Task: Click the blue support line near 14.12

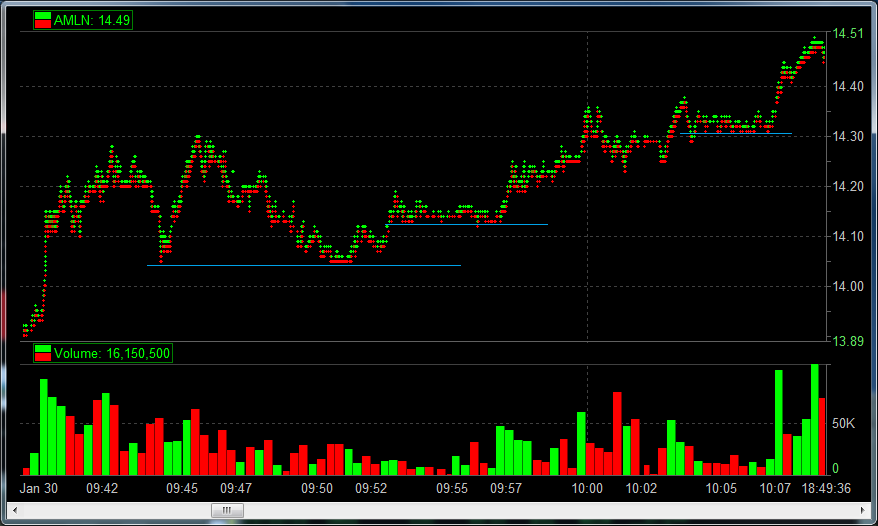Action: click(467, 225)
